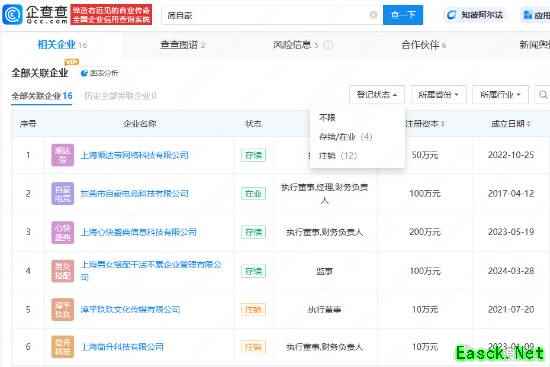The height and width of the screenshot is (367, 550).
Task: Open the 合作伙伴 tab
Action: click(423, 45)
